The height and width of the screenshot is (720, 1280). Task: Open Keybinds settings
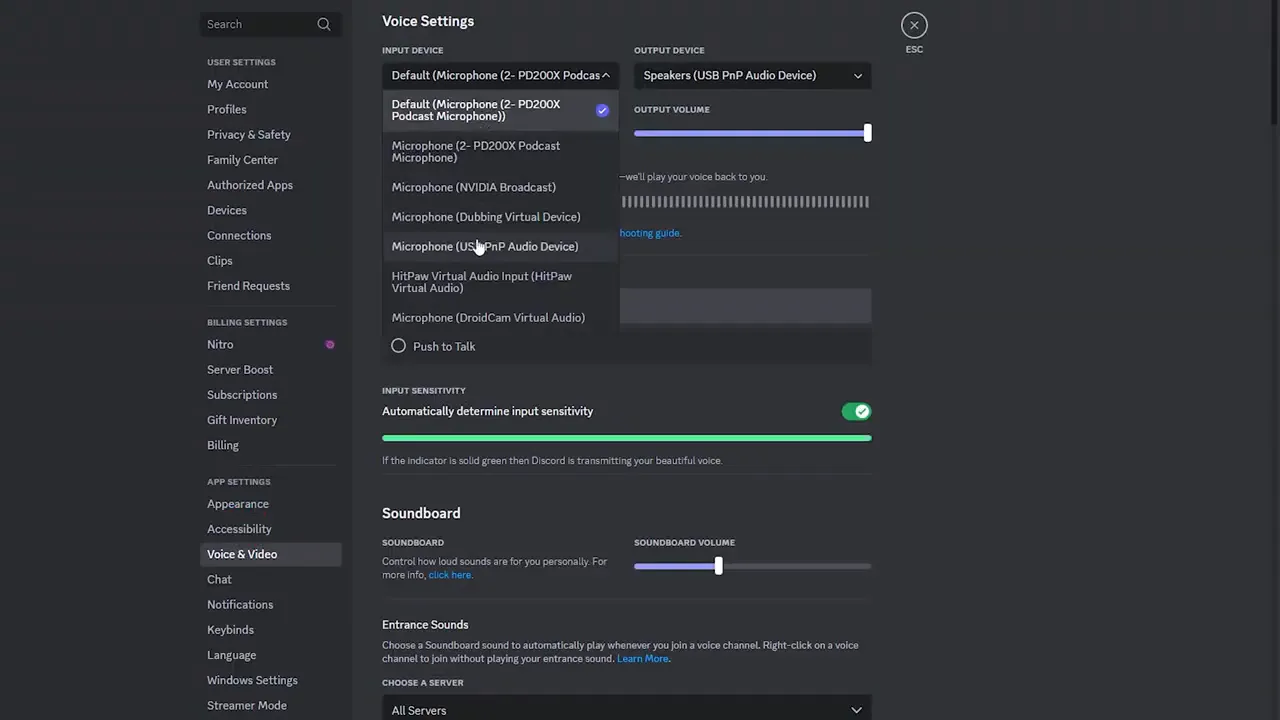(x=270, y=630)
